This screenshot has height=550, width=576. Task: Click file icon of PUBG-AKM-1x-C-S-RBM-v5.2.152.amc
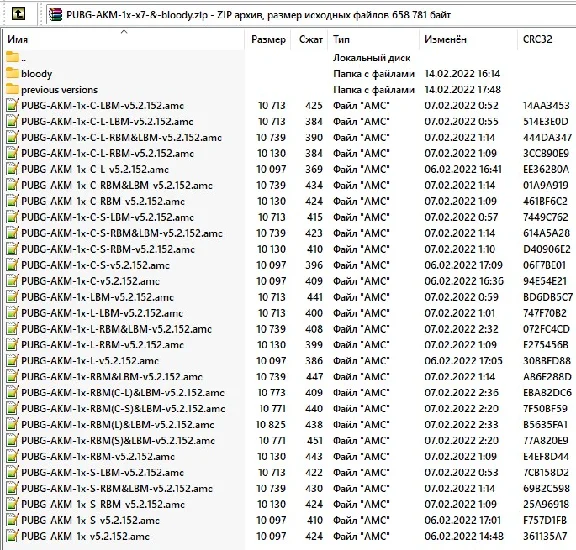click(x=12, y=249)
